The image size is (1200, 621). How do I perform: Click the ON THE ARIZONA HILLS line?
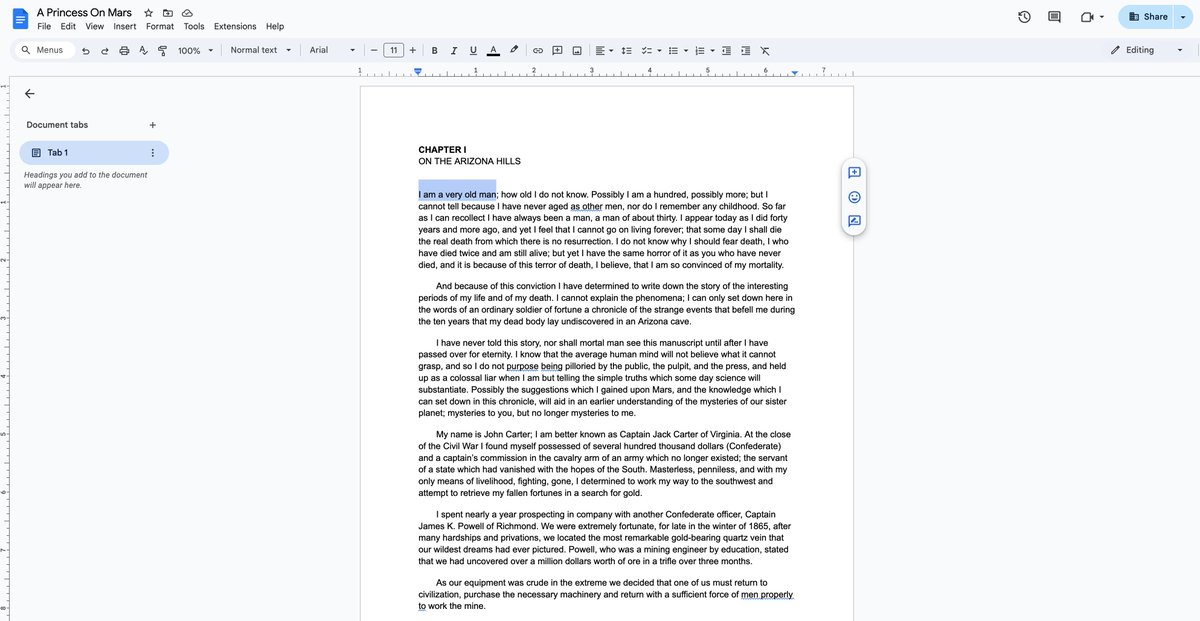pyautogui.click(x=469, y=161)
